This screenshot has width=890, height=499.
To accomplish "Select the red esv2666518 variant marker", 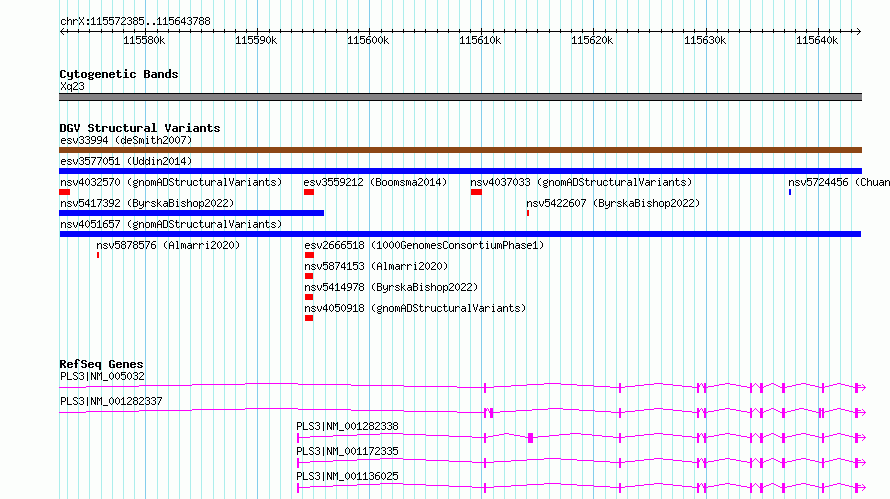I will pyautogui.click(x=309, y=255).
